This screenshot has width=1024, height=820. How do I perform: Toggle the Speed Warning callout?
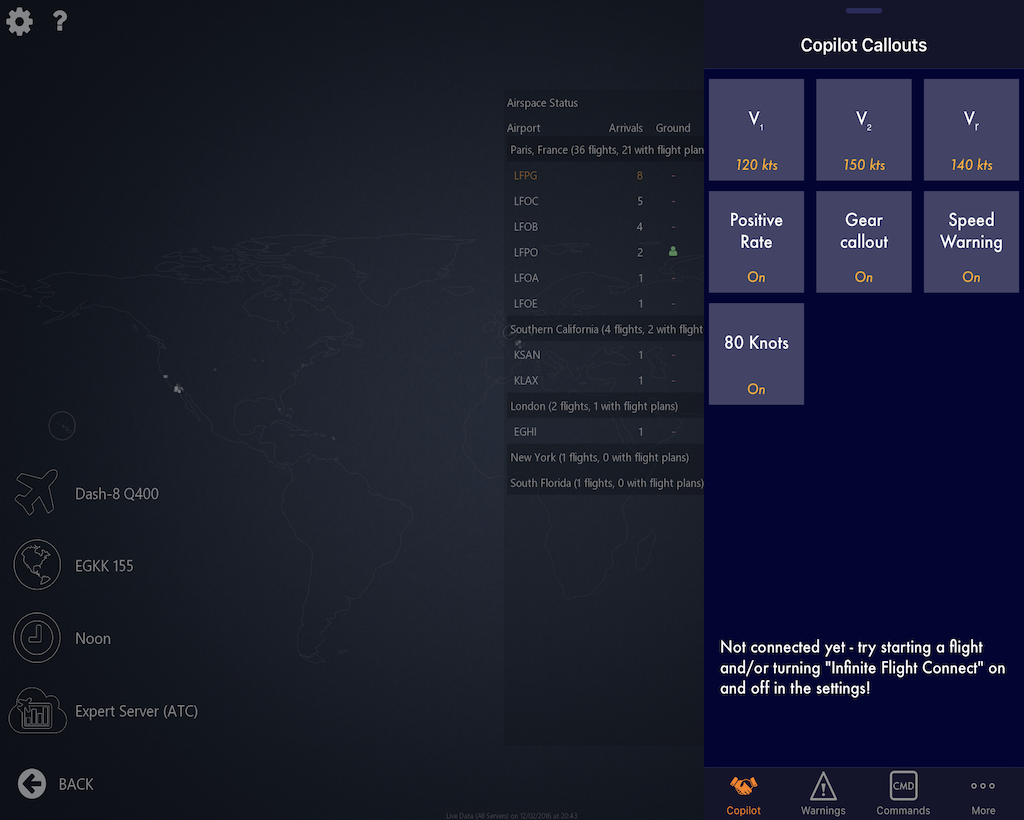click(971, 242)
